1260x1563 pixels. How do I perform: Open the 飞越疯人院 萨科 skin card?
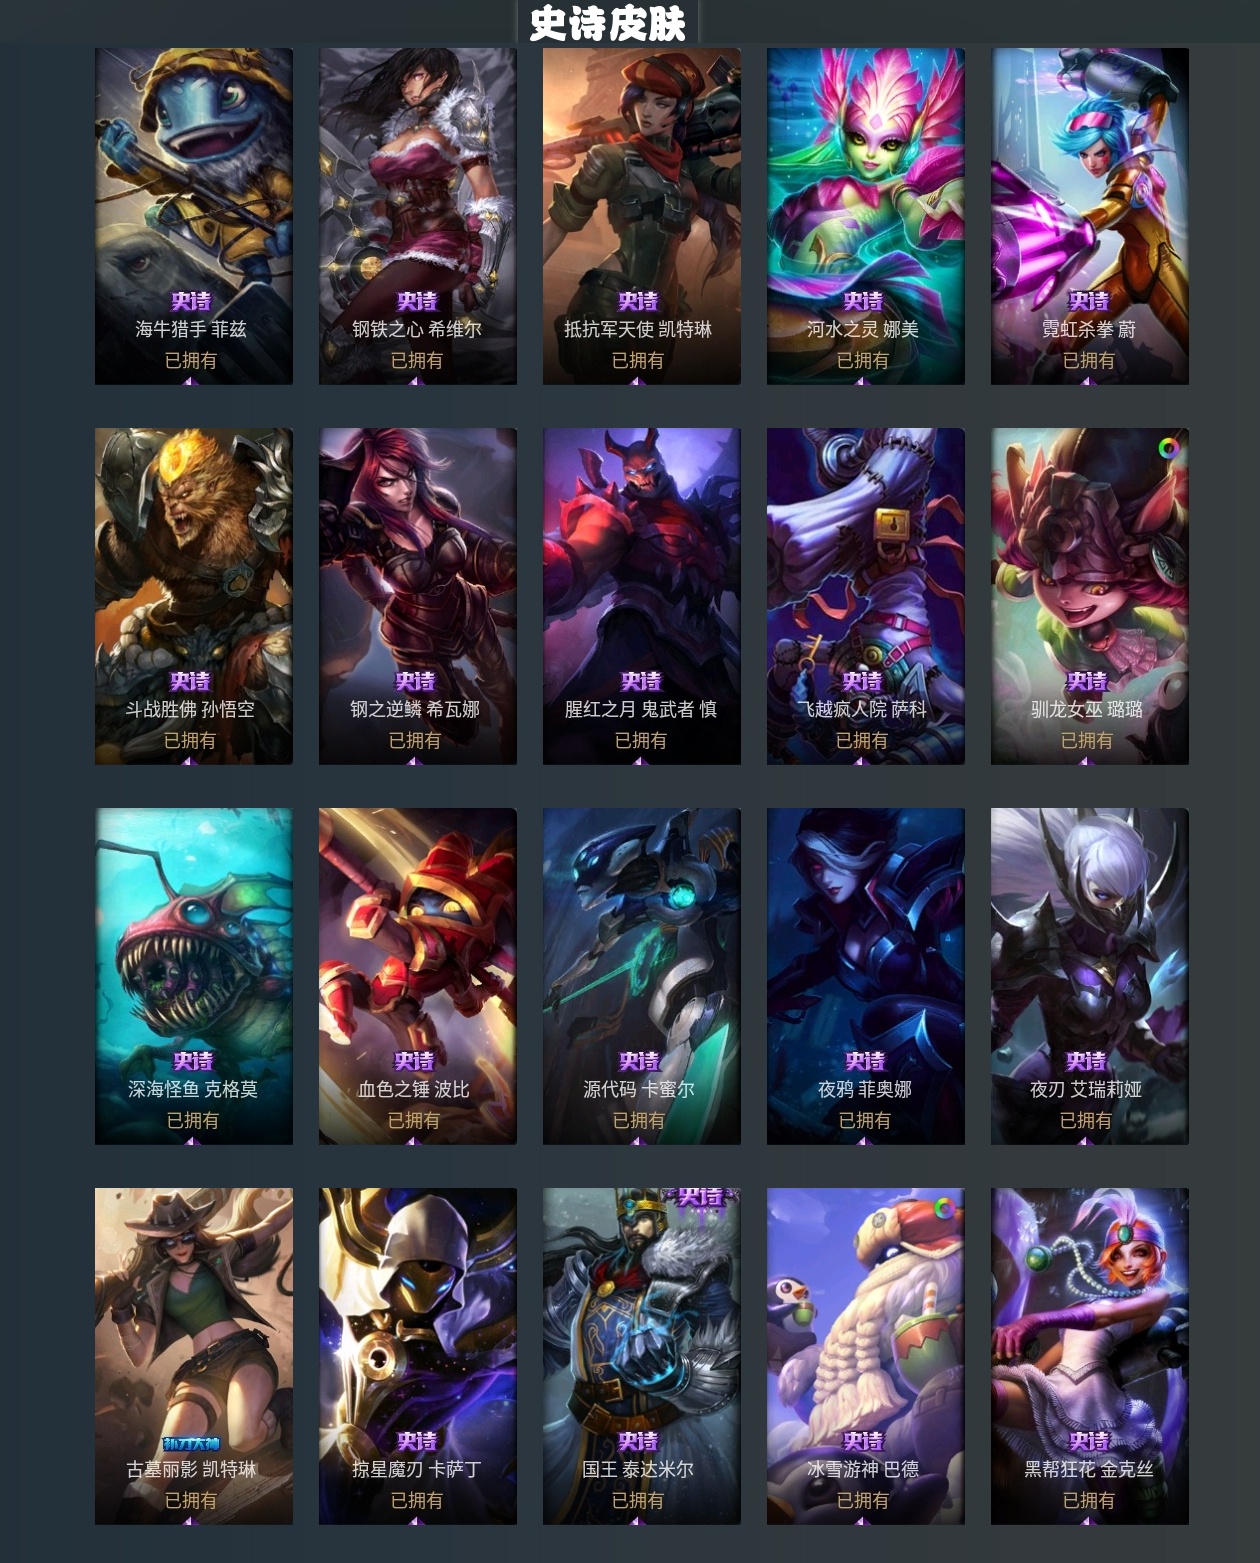(x=865, y=596)
